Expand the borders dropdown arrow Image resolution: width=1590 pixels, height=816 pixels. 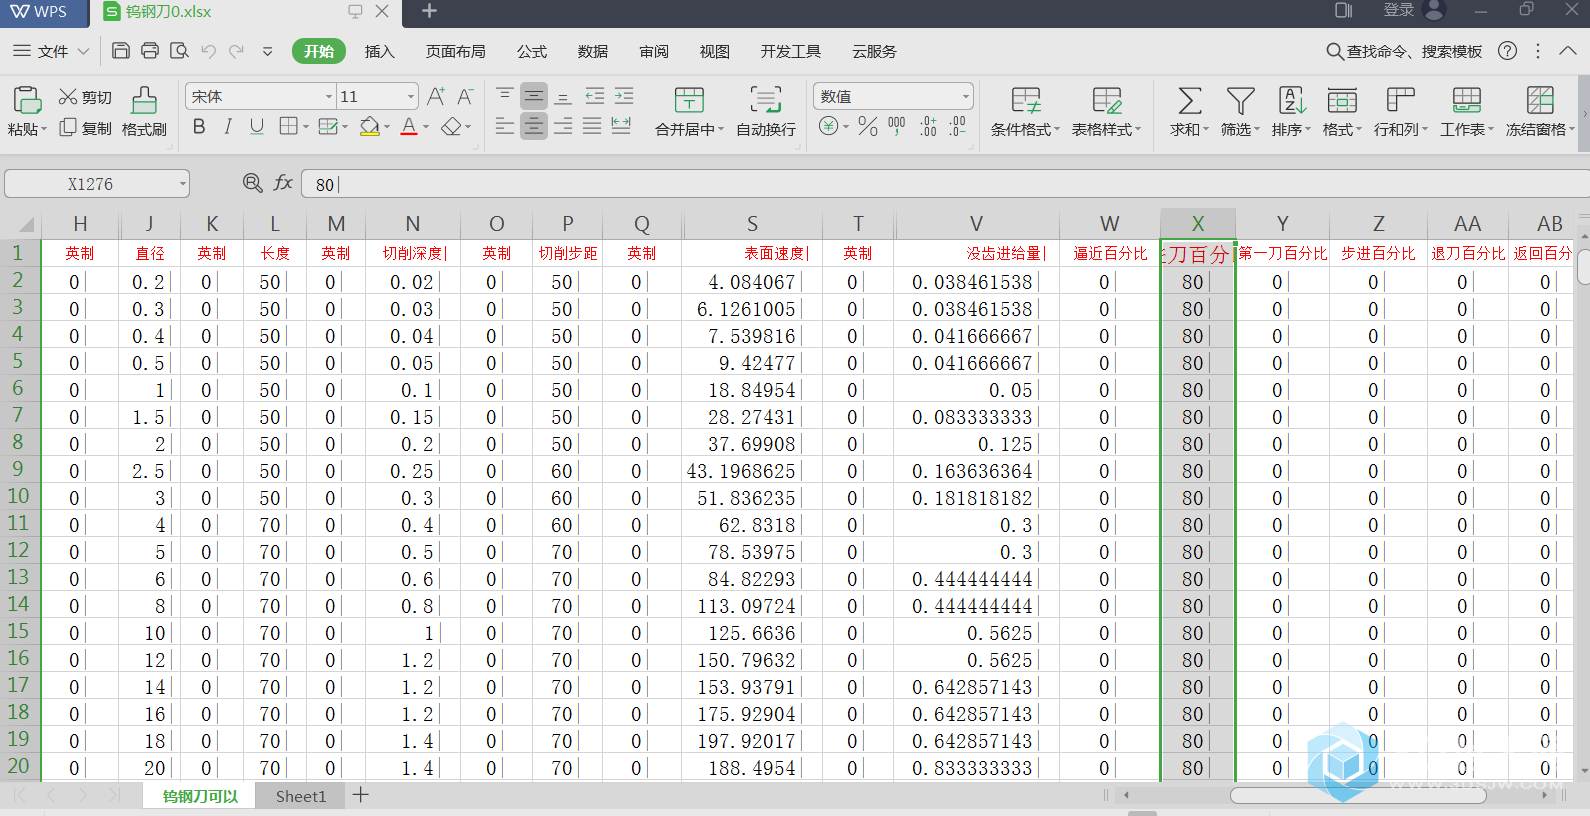click(306, 127)
